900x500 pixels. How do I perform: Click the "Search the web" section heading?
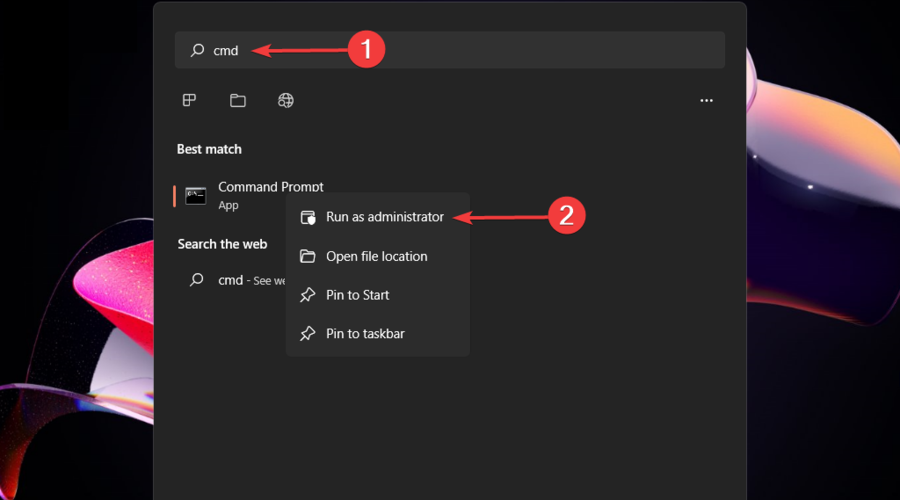click(222, 244)
